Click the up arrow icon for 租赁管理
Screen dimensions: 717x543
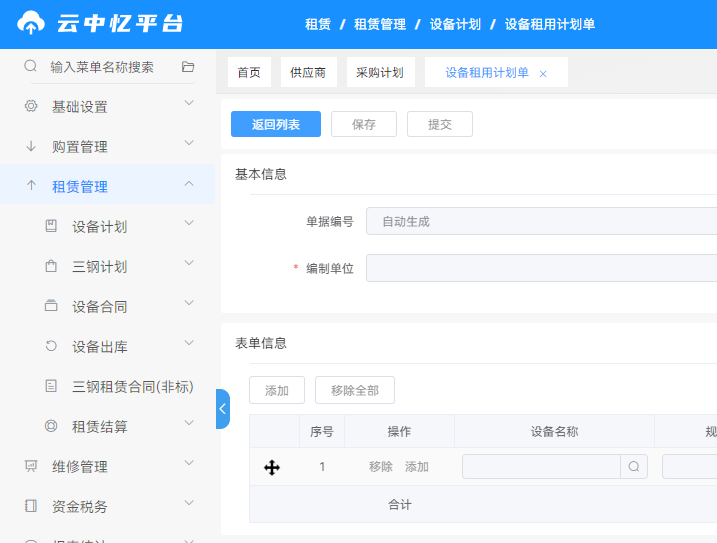[31, 185]
